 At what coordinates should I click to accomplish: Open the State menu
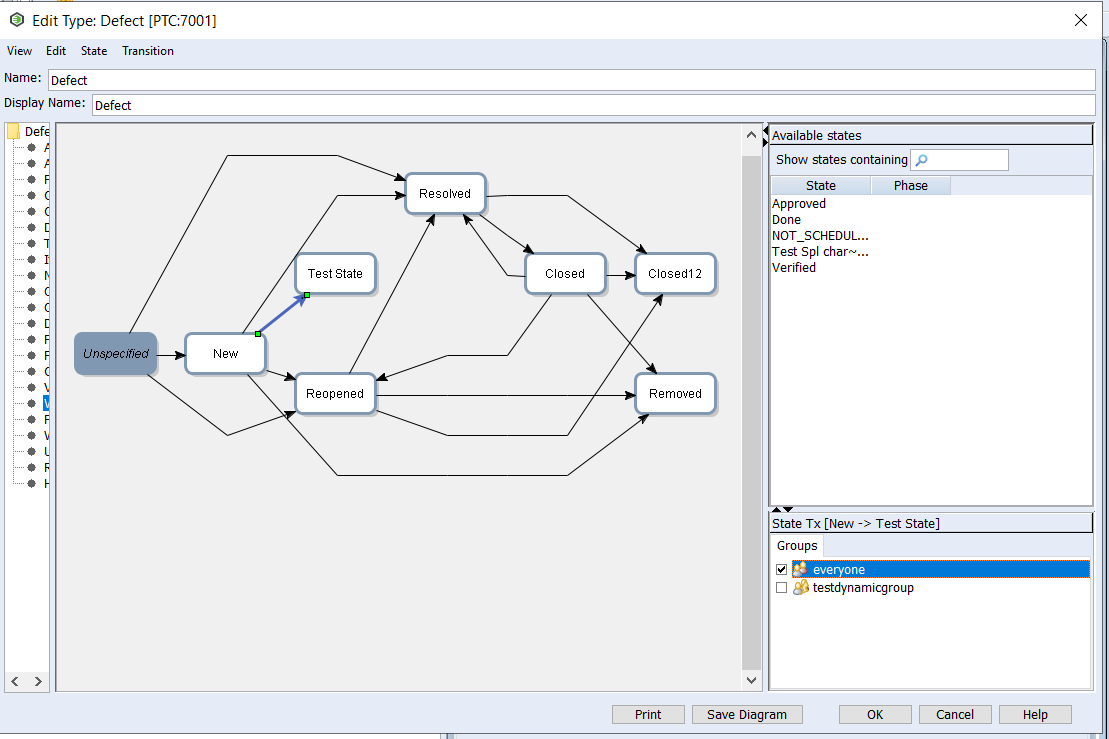click(x=94, y=51)
